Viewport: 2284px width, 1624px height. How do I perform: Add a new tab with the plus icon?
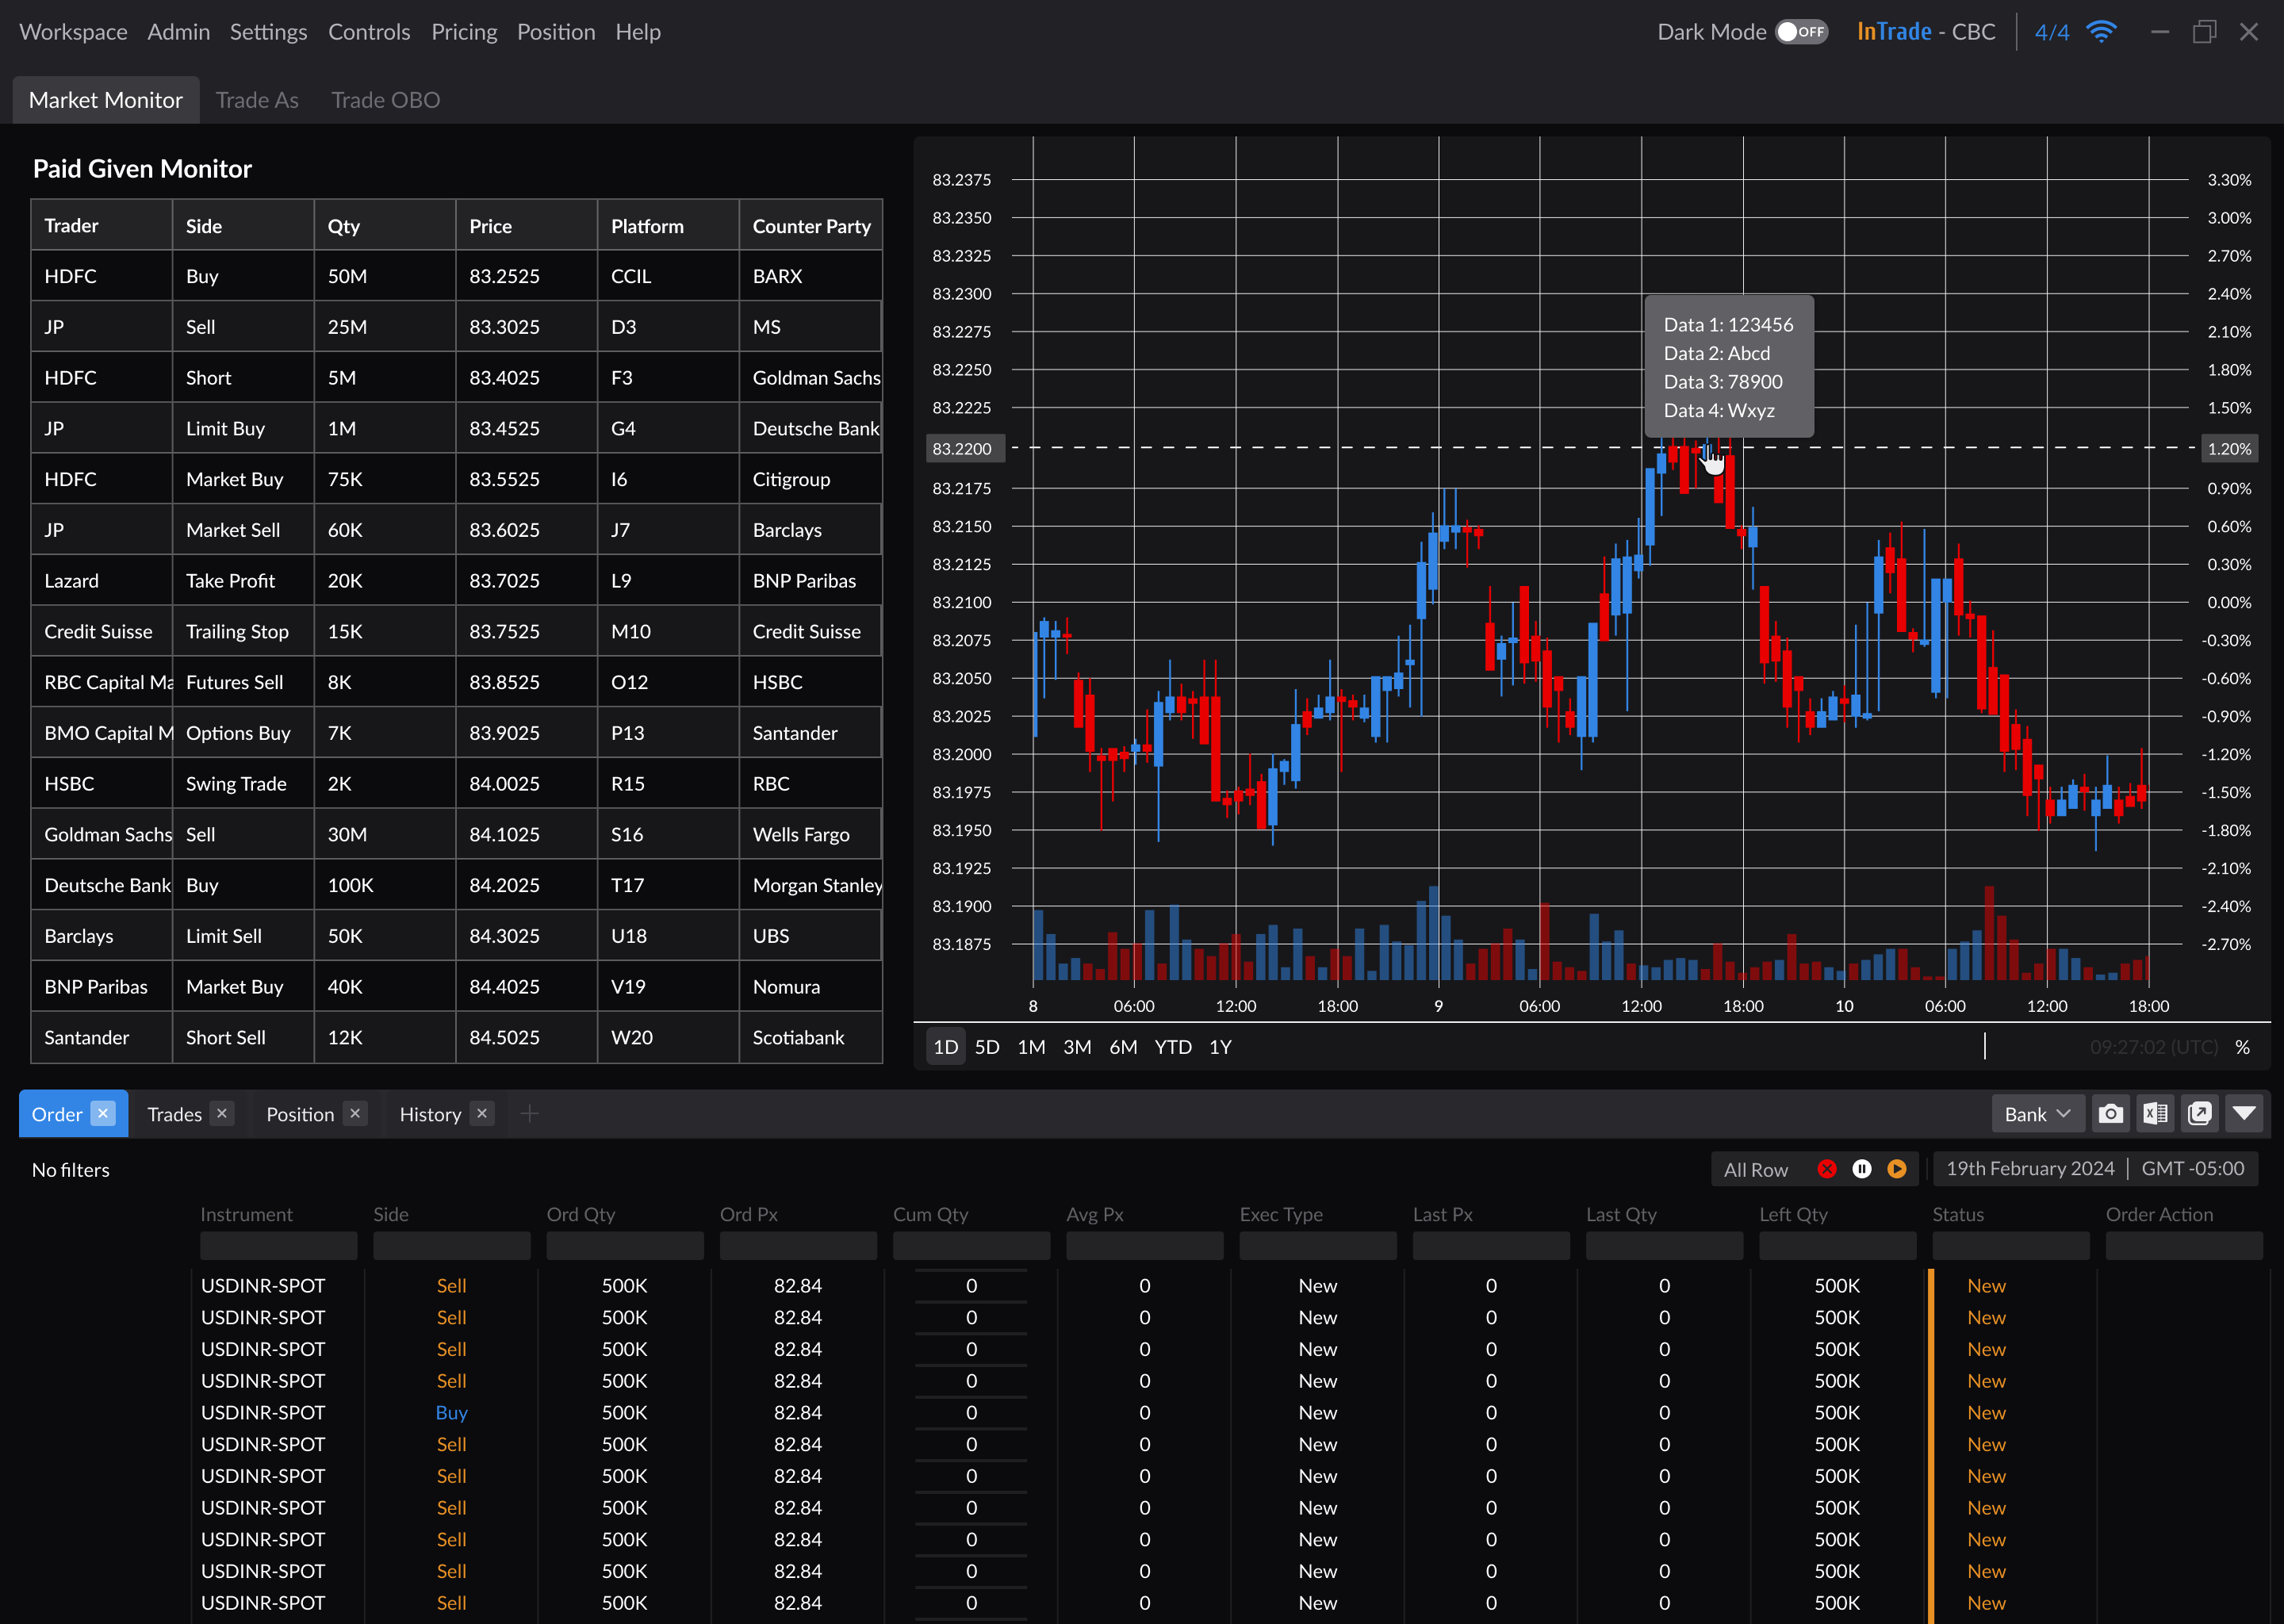point(530,1113)
